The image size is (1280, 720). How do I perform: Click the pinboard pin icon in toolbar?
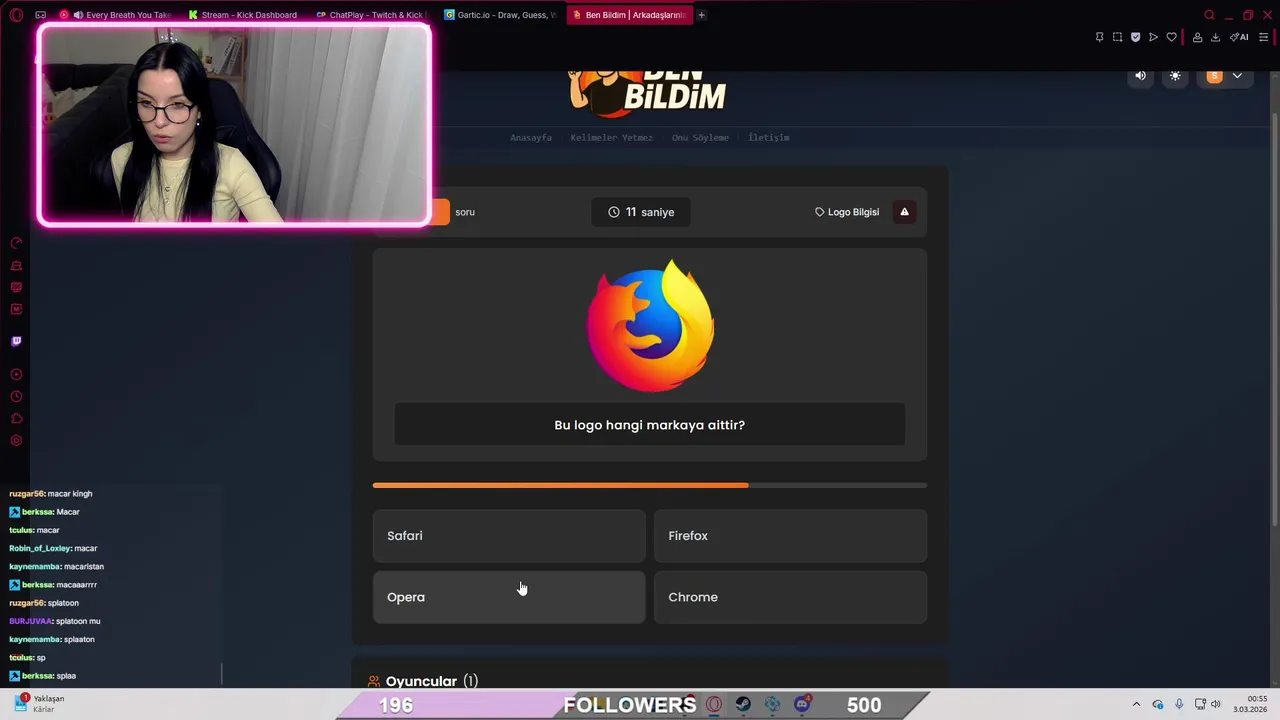(1099, 37)
